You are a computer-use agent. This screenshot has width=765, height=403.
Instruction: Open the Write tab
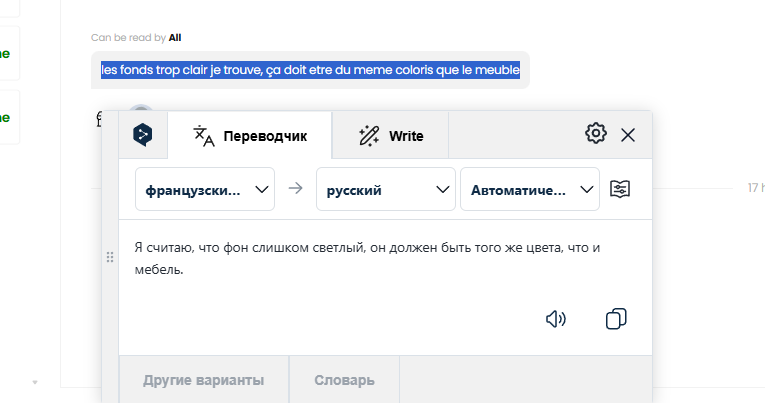point(390,136)
